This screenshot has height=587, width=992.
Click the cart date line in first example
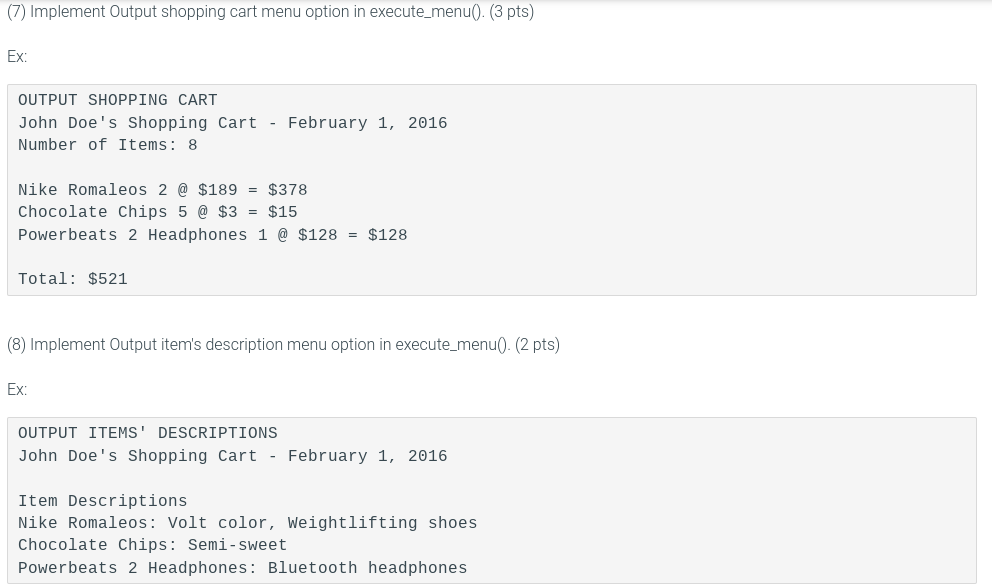pos(232,123)
